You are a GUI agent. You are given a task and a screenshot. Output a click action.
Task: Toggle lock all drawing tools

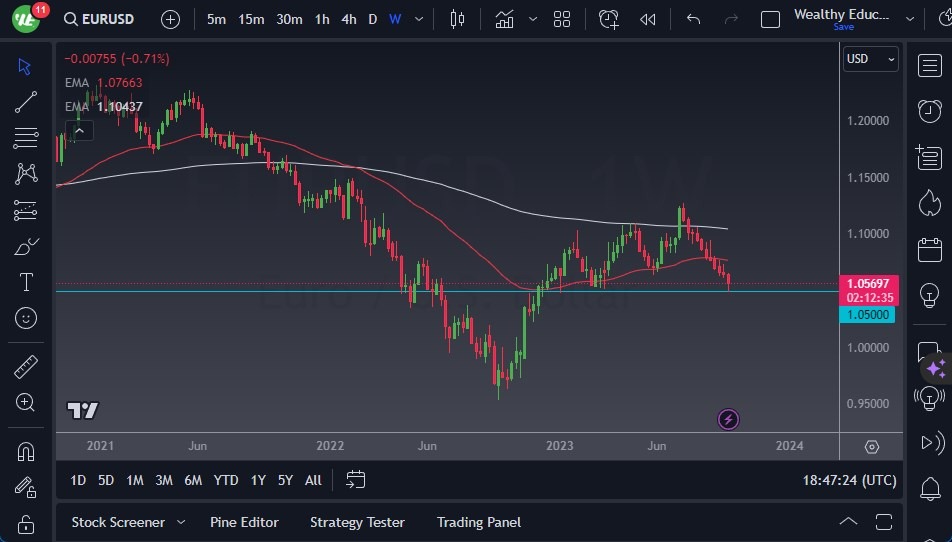[26, 524]
